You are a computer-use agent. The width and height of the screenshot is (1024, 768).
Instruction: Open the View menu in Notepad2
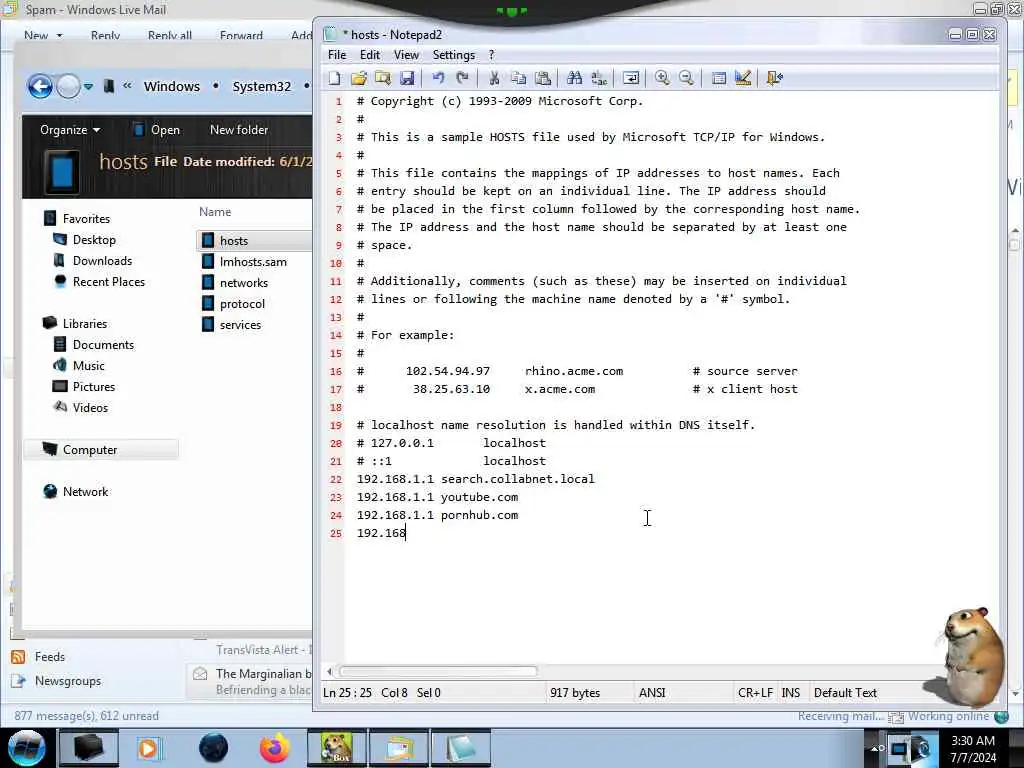pos(406,55)
